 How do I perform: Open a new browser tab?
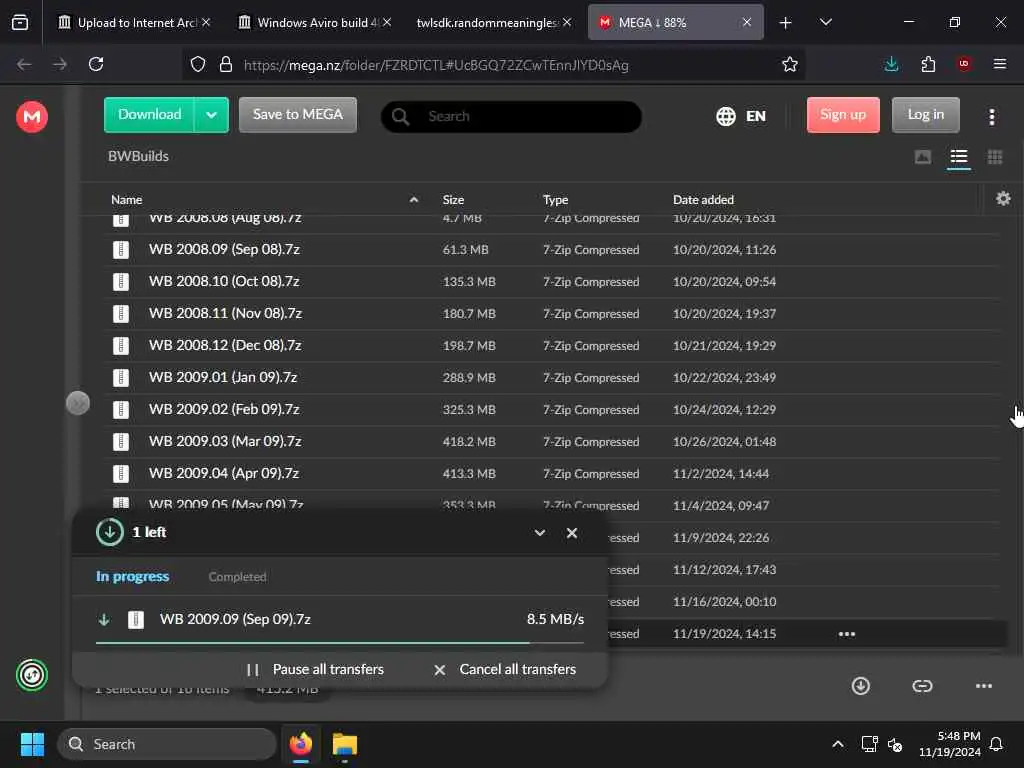pyautogui.click(x=785, y=22)
